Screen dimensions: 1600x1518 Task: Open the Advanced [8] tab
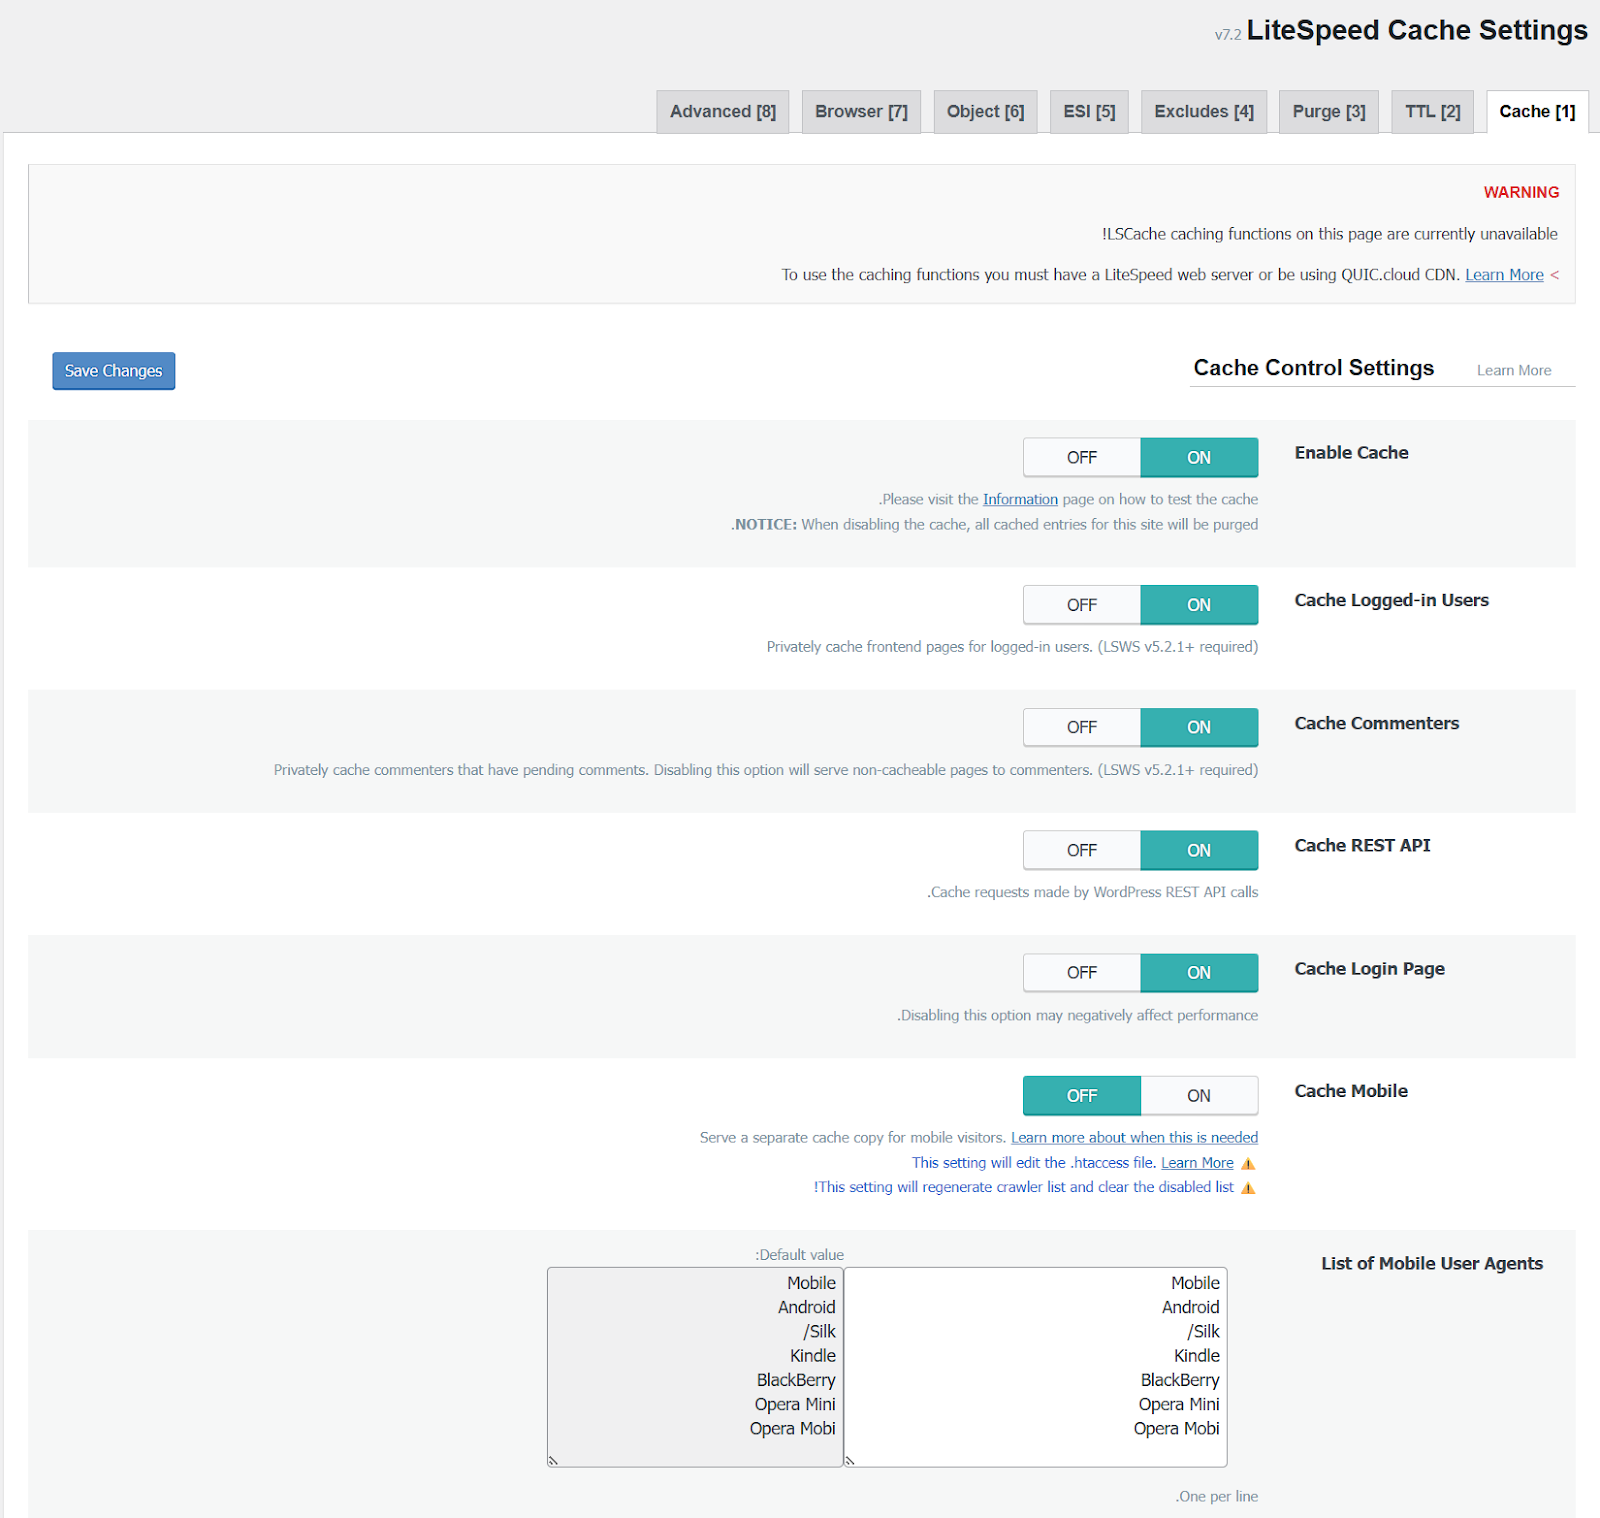click(722, 112)
